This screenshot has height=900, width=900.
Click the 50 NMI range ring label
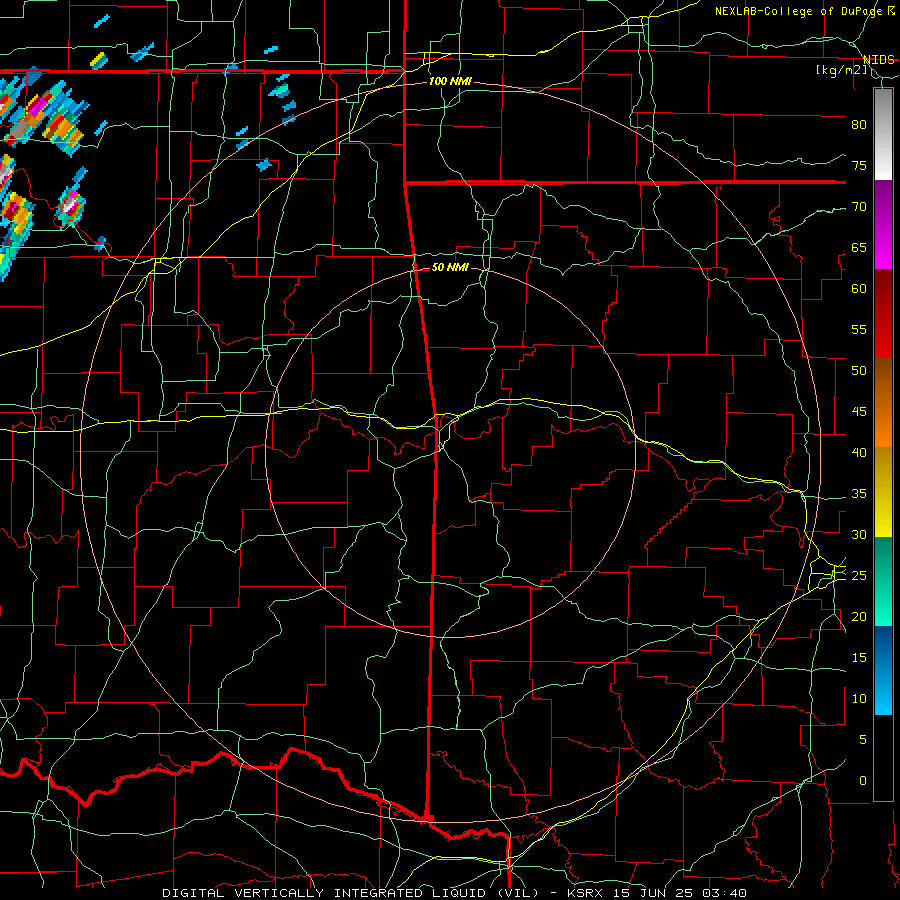click(x=450, y=267)
